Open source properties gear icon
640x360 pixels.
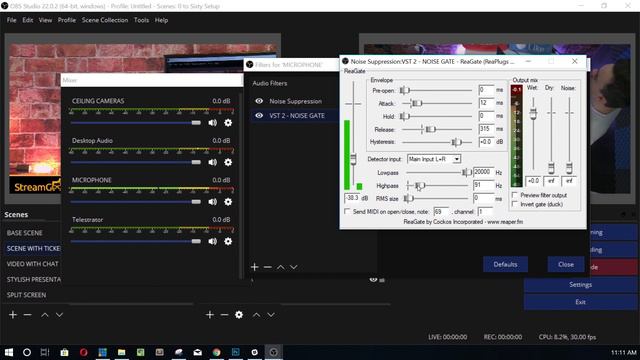tap(239, 315)
